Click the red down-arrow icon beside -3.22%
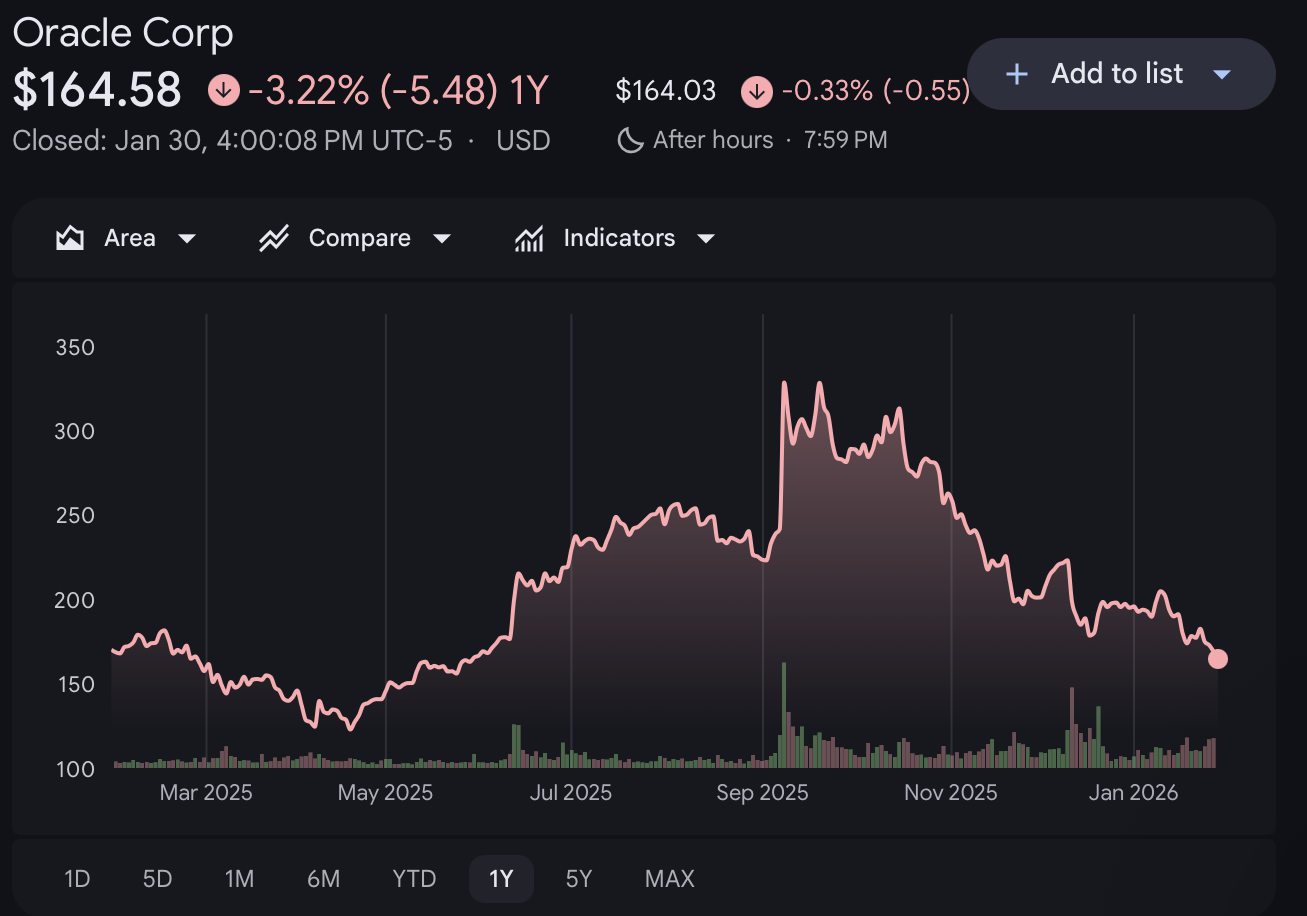This screenshot has width=1307, height=916. click(223, 91)
